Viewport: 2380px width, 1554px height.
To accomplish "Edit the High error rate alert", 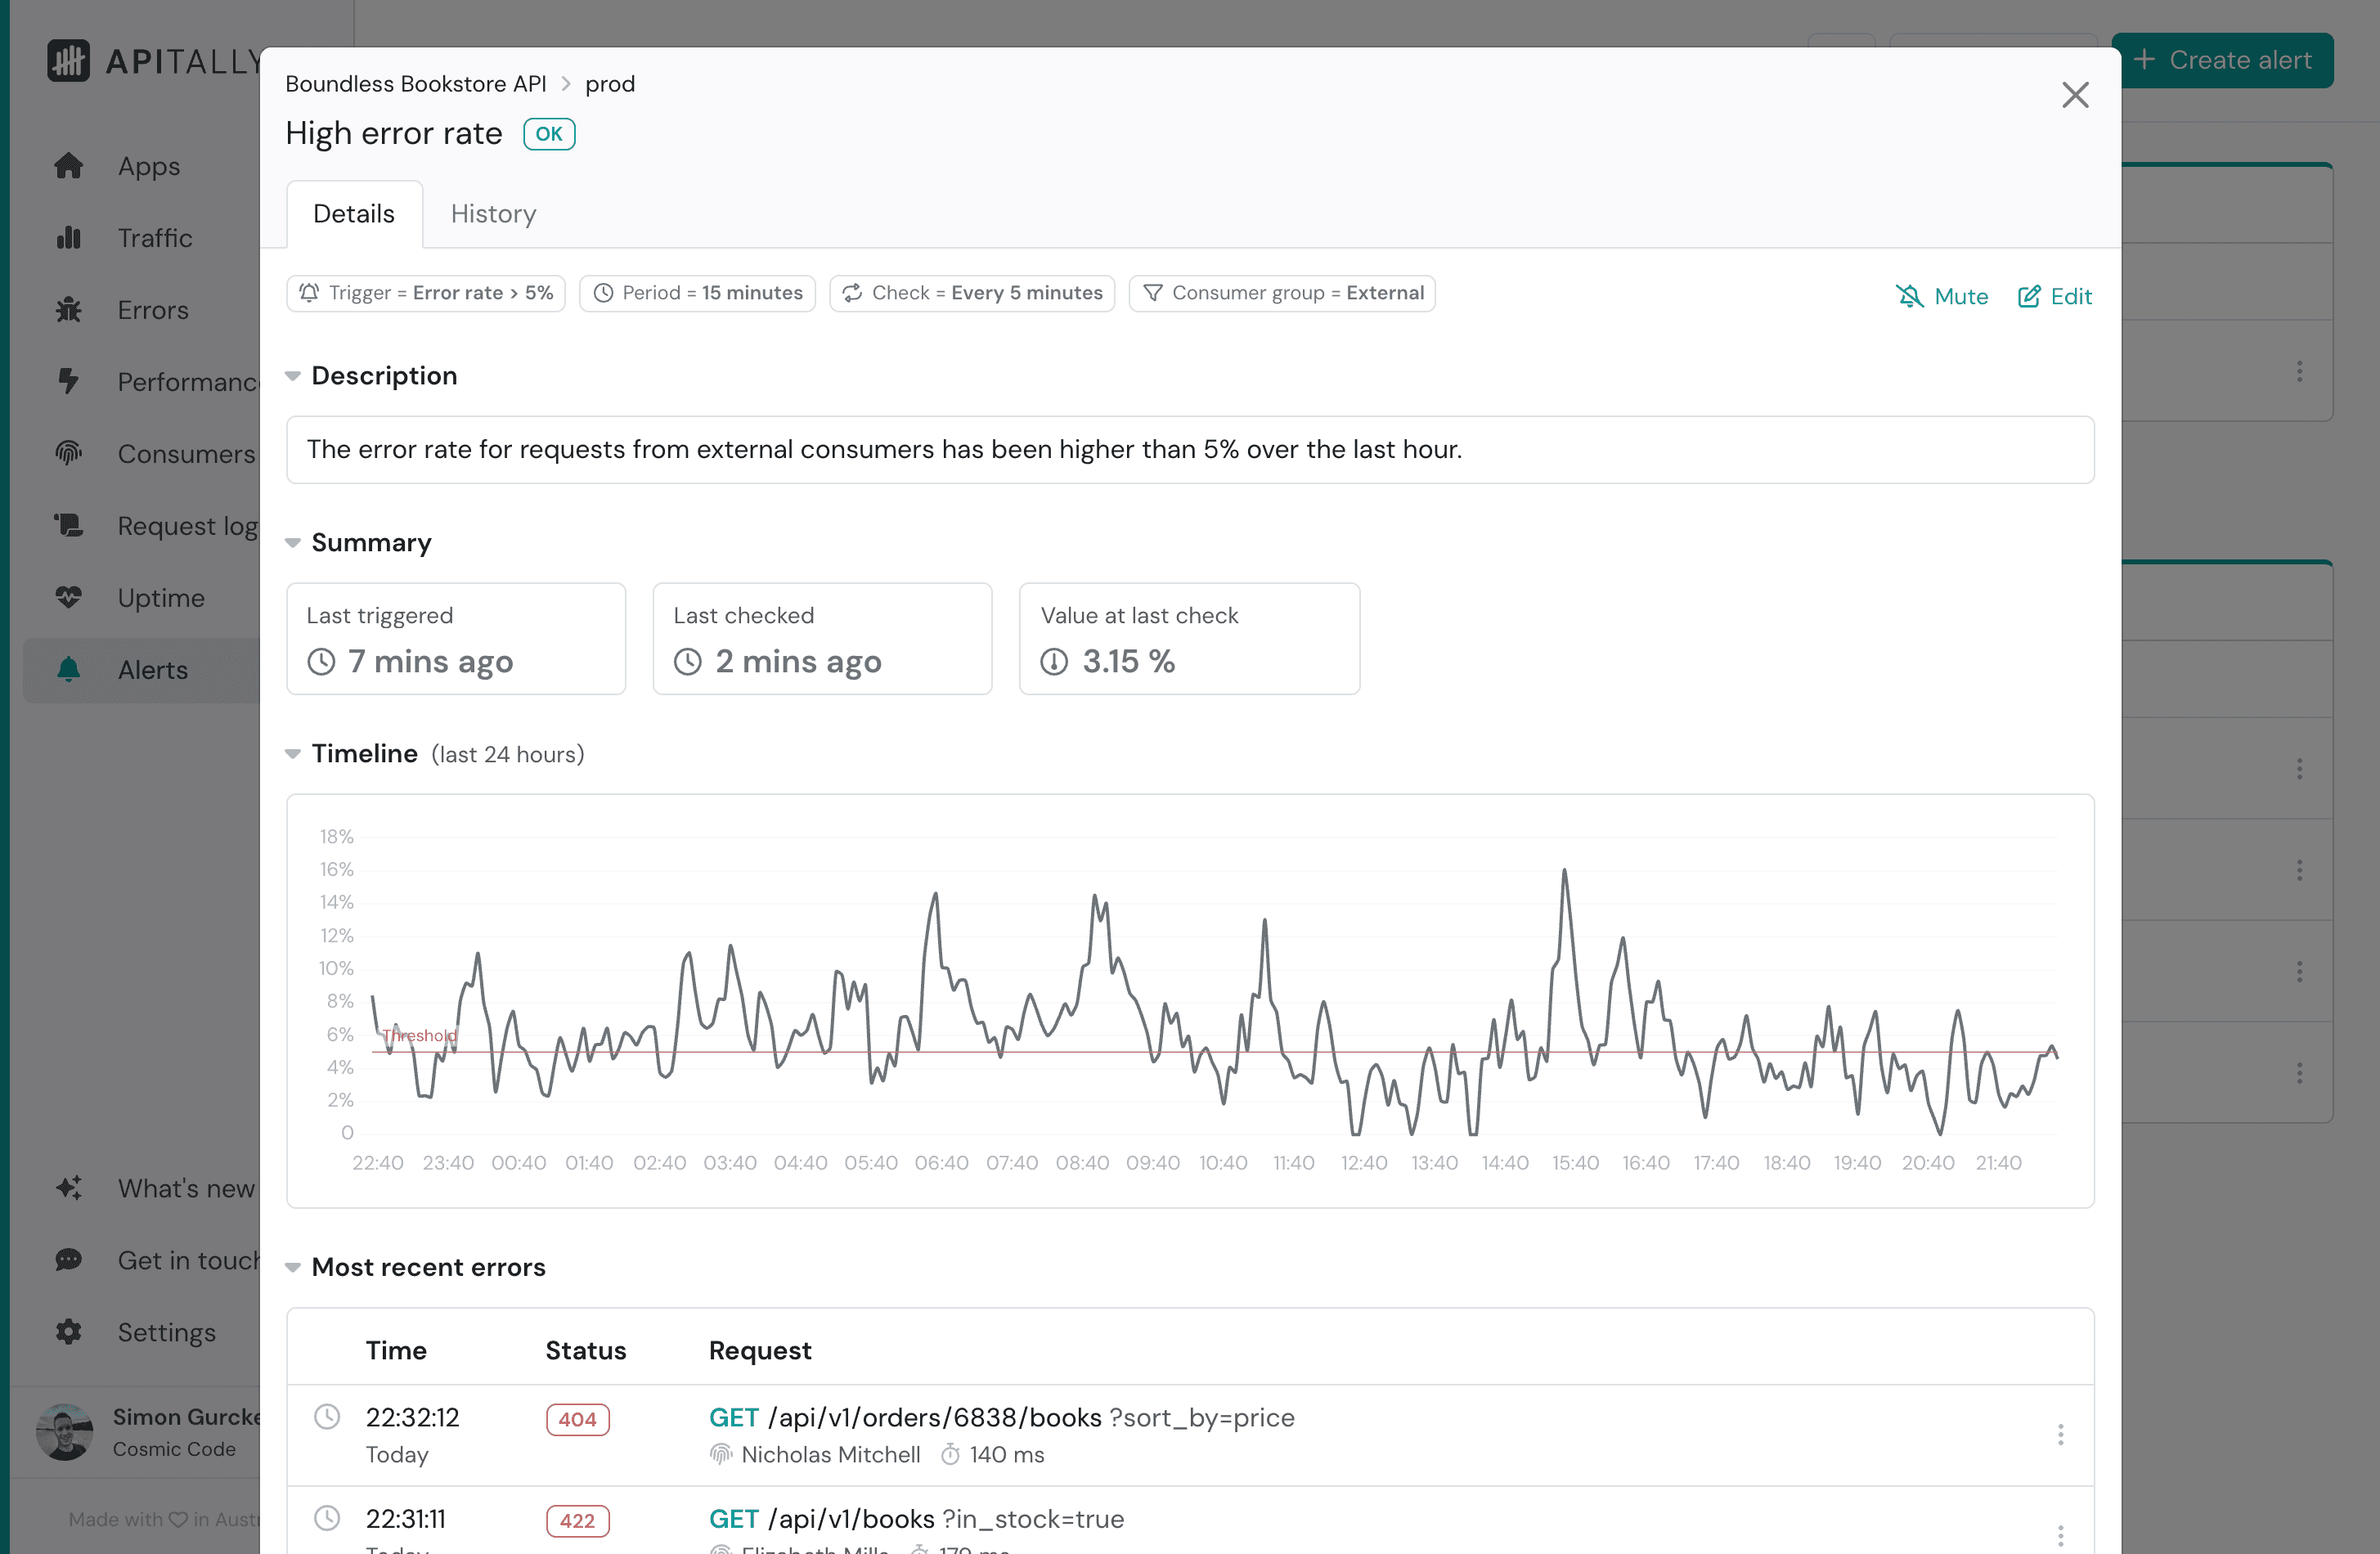I will point(2055,296).
